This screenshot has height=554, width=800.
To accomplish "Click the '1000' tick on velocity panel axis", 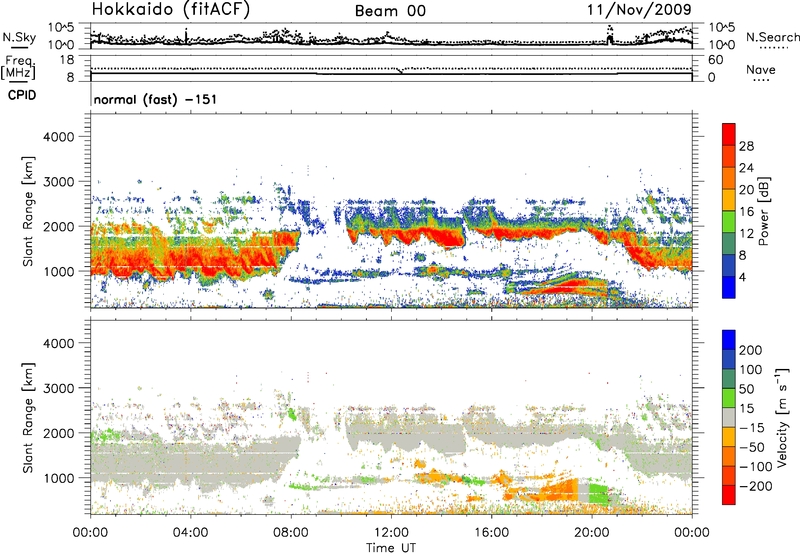I will click(x=58, y=479).
